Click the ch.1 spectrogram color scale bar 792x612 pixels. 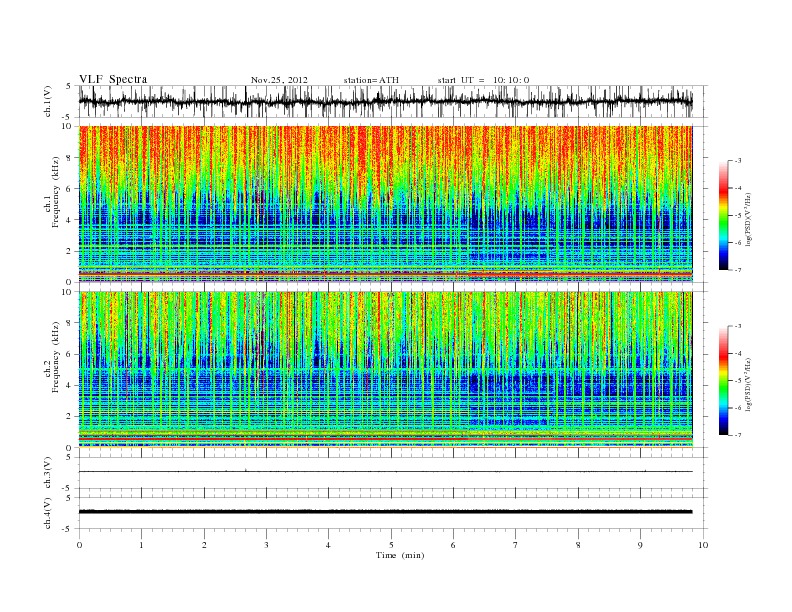click(723, 215)
